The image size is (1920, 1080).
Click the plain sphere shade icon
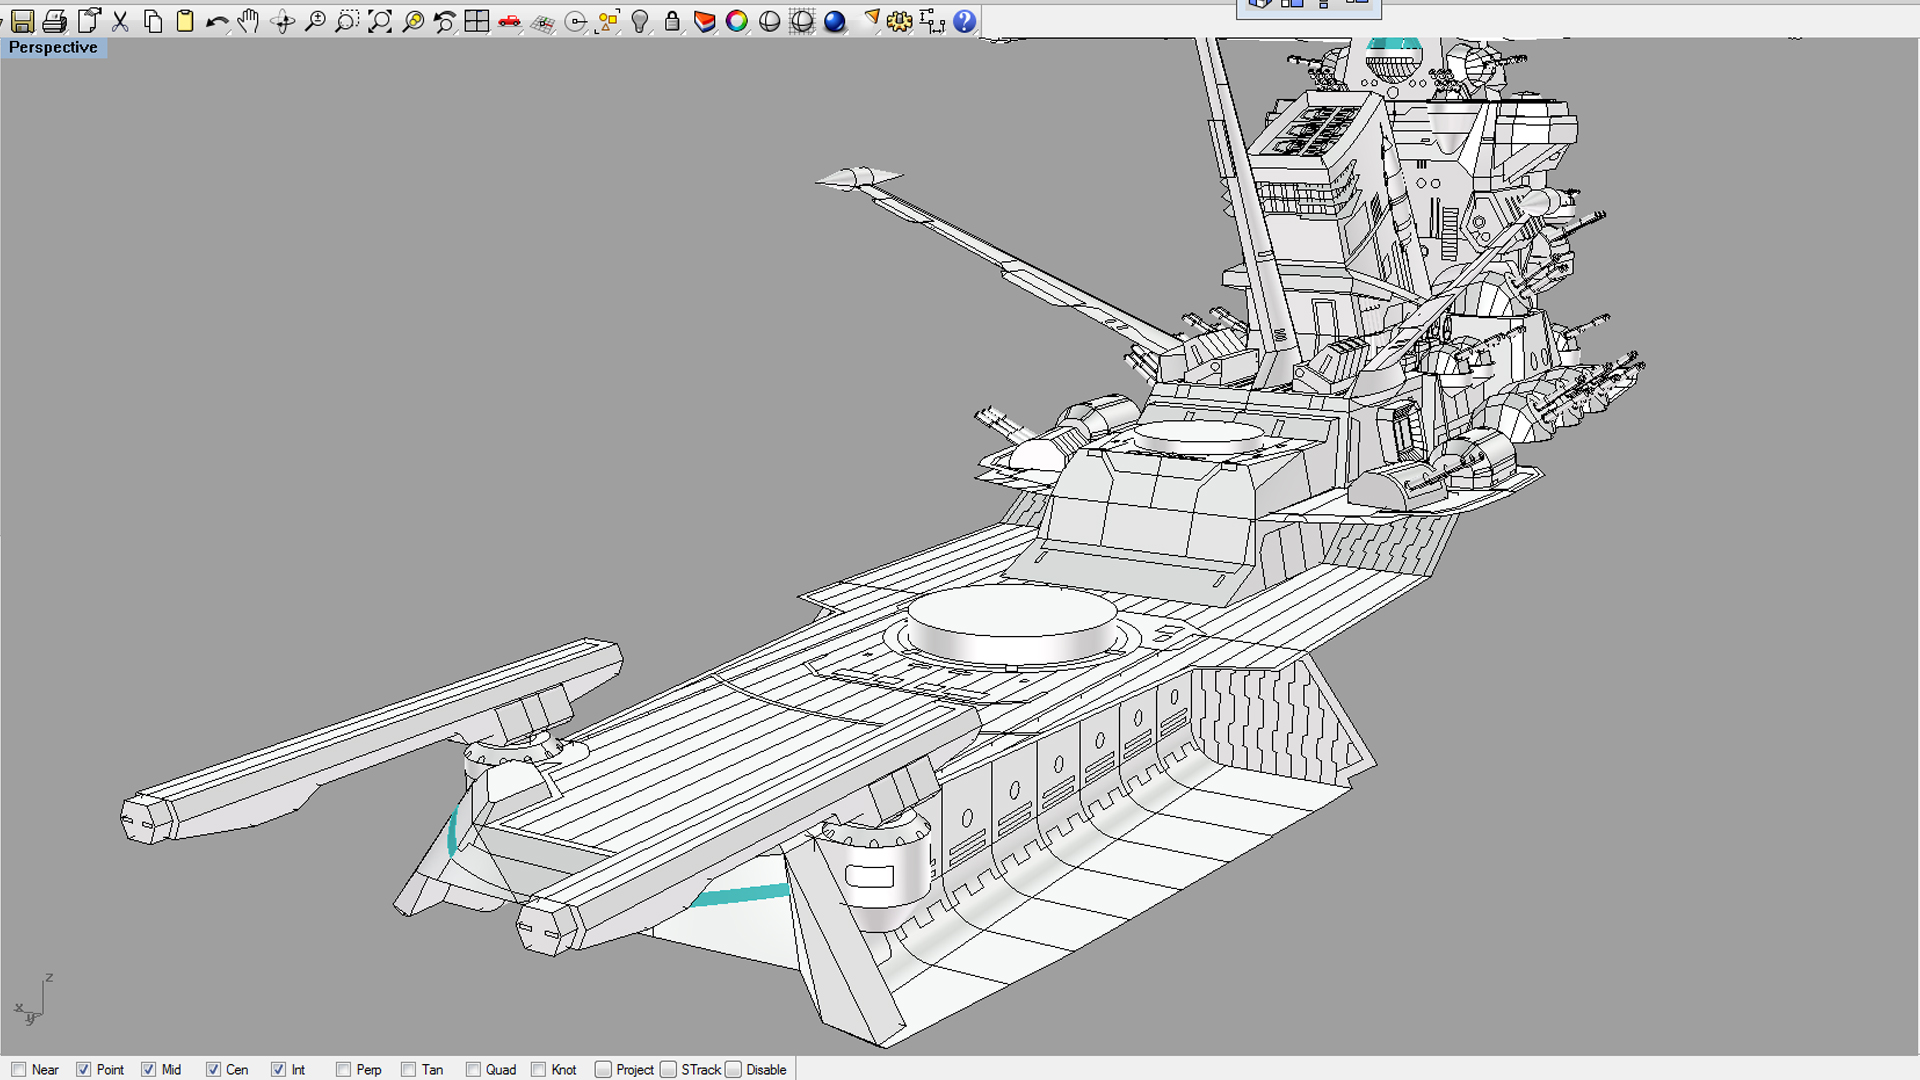770,21
